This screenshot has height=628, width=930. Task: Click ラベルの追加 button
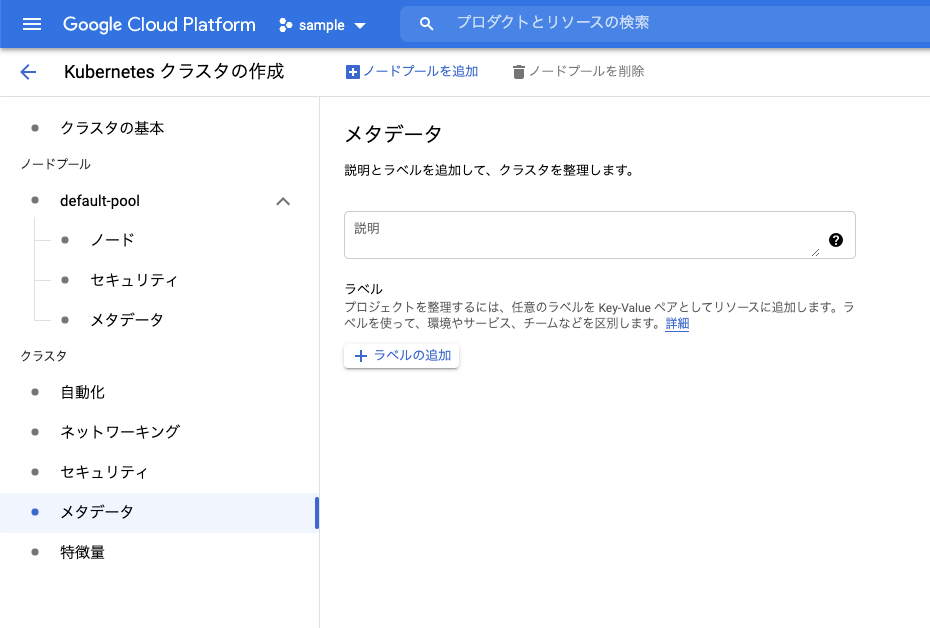[x=401, y=355]
